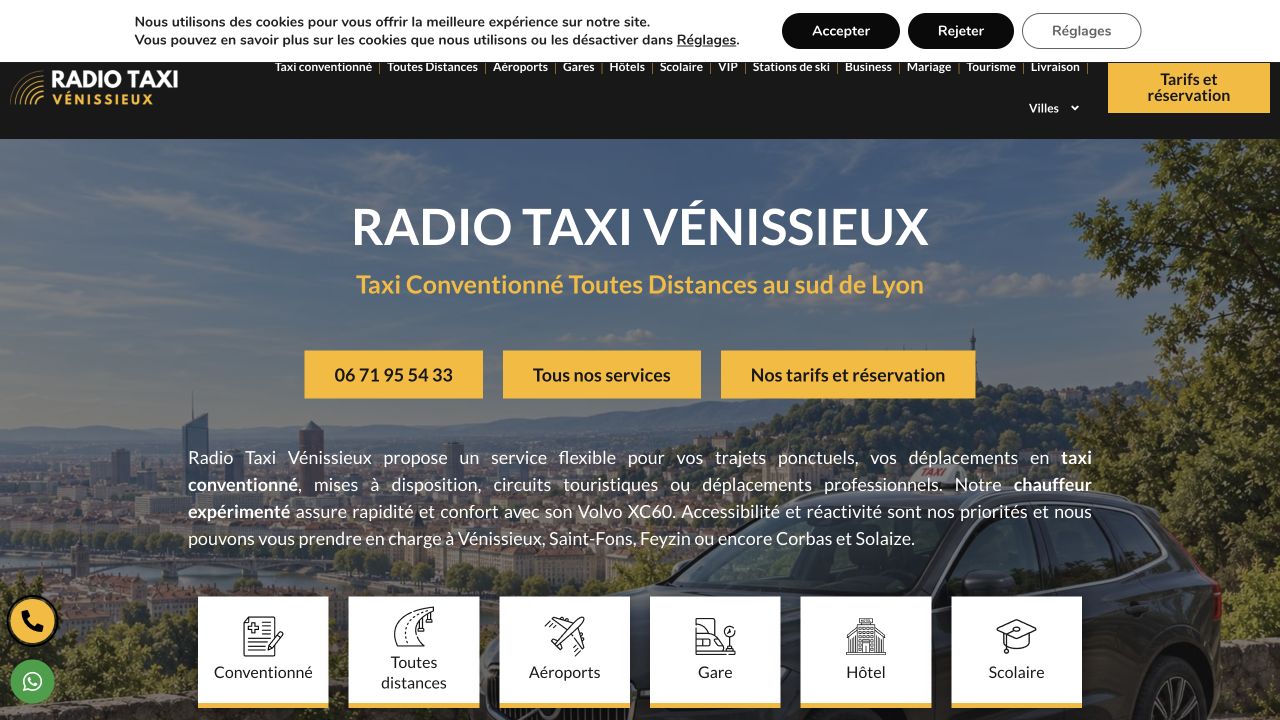The height and width of the screenshot is (720, 1280).
Task: Go to Stations de ski page
Action: (x=791, y=67)
